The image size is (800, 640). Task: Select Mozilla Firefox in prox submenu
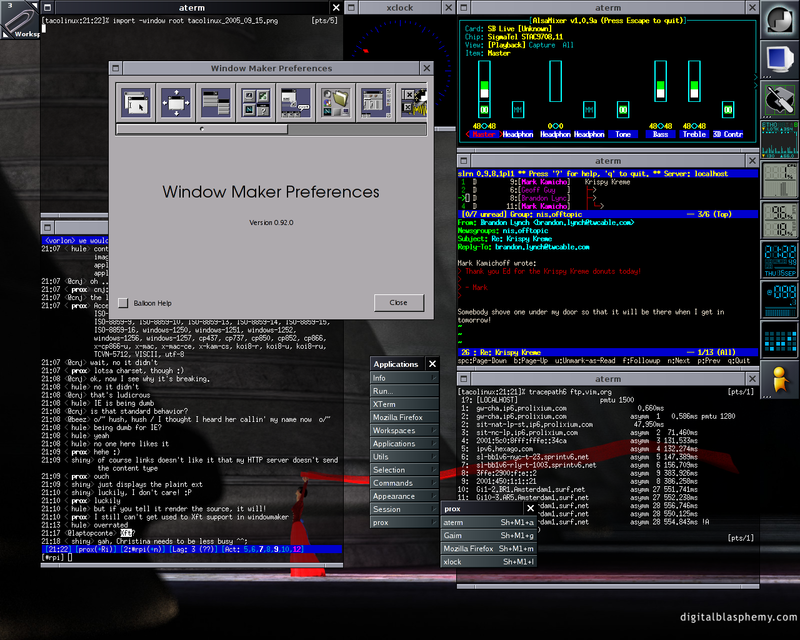(x=488, y=549)
